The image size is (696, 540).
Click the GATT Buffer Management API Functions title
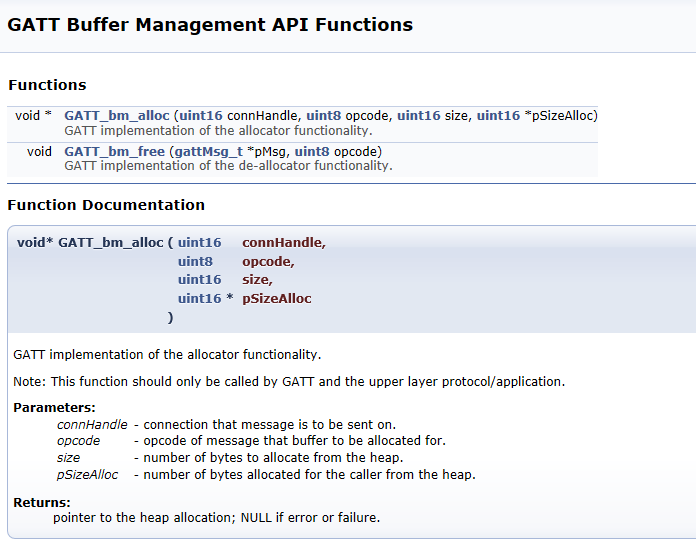tap(210, 25)
